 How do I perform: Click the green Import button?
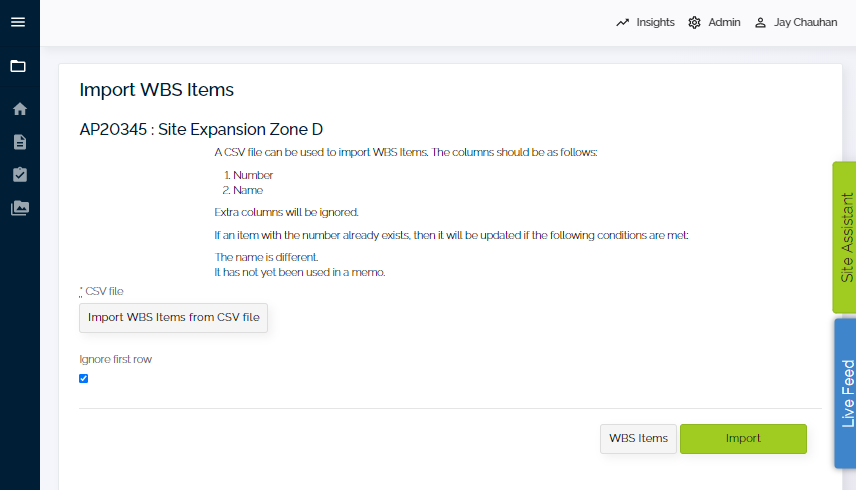pyautogui.click(x=743, y=439)
